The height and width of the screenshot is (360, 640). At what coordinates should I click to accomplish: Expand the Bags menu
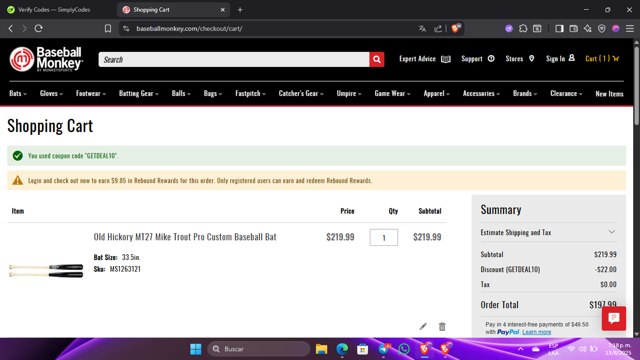coord(213,93)
